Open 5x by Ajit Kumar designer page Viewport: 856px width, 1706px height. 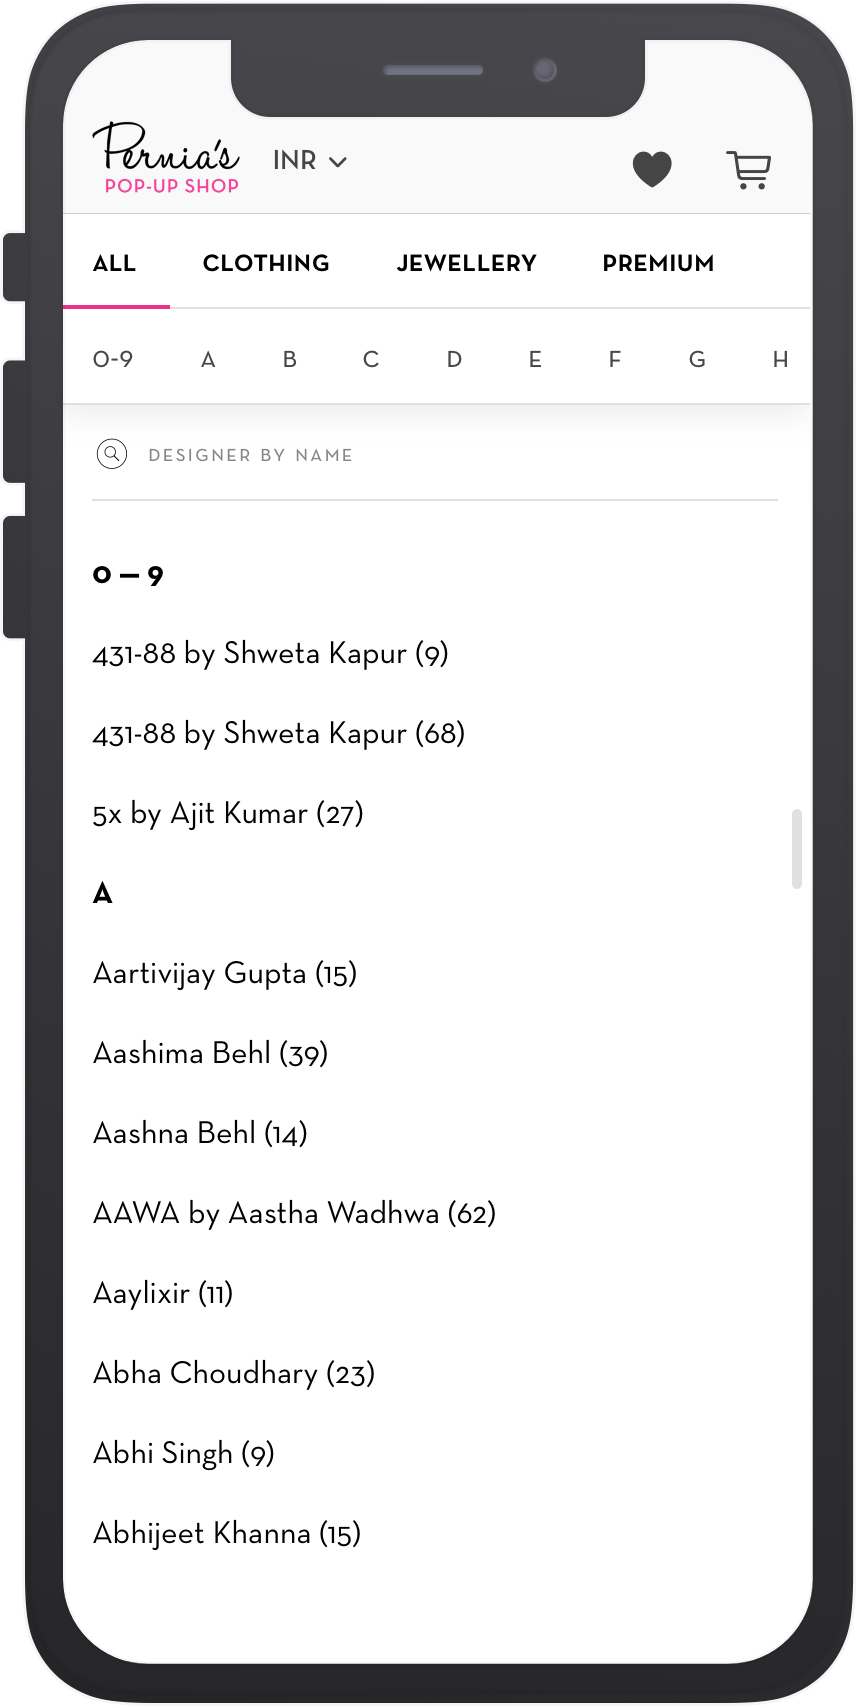click(x=228, y=814)
